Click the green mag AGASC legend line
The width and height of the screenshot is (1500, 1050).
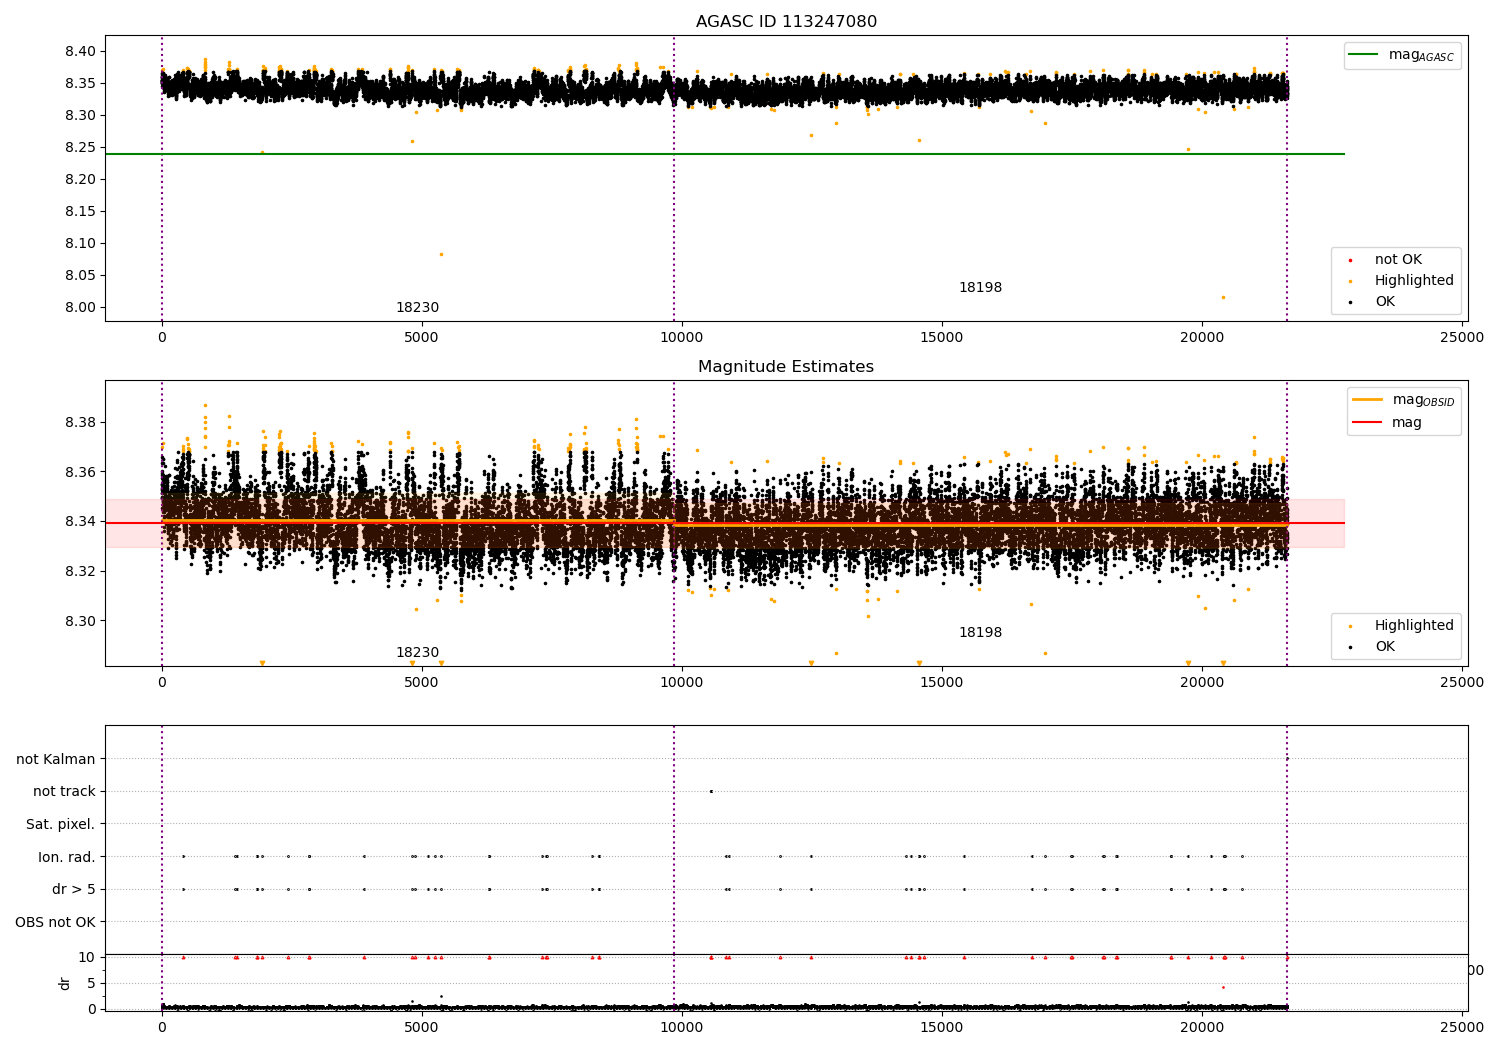pos(1363,55)
